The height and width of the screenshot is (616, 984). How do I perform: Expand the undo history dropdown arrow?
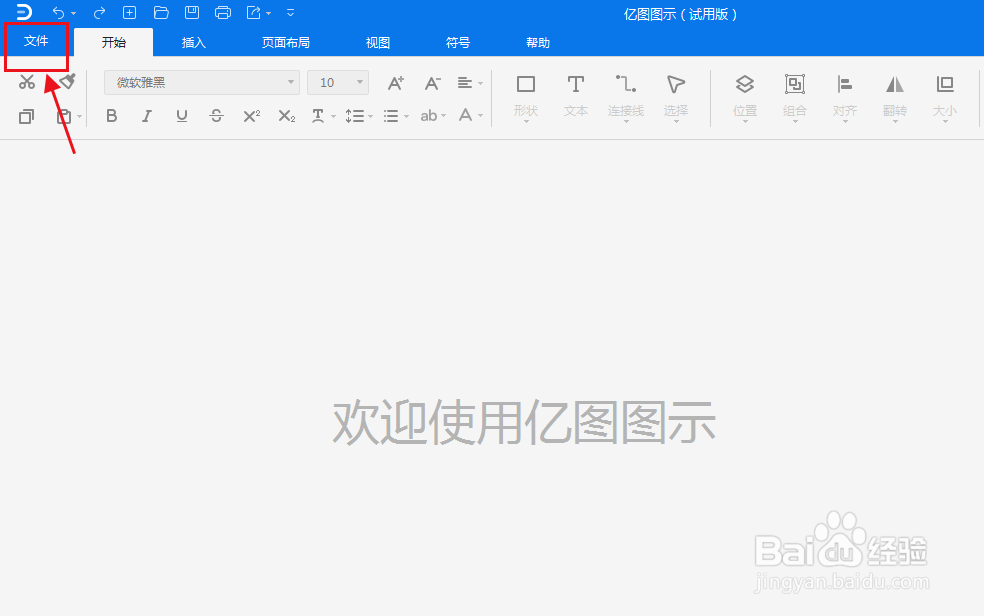point(75,12)
